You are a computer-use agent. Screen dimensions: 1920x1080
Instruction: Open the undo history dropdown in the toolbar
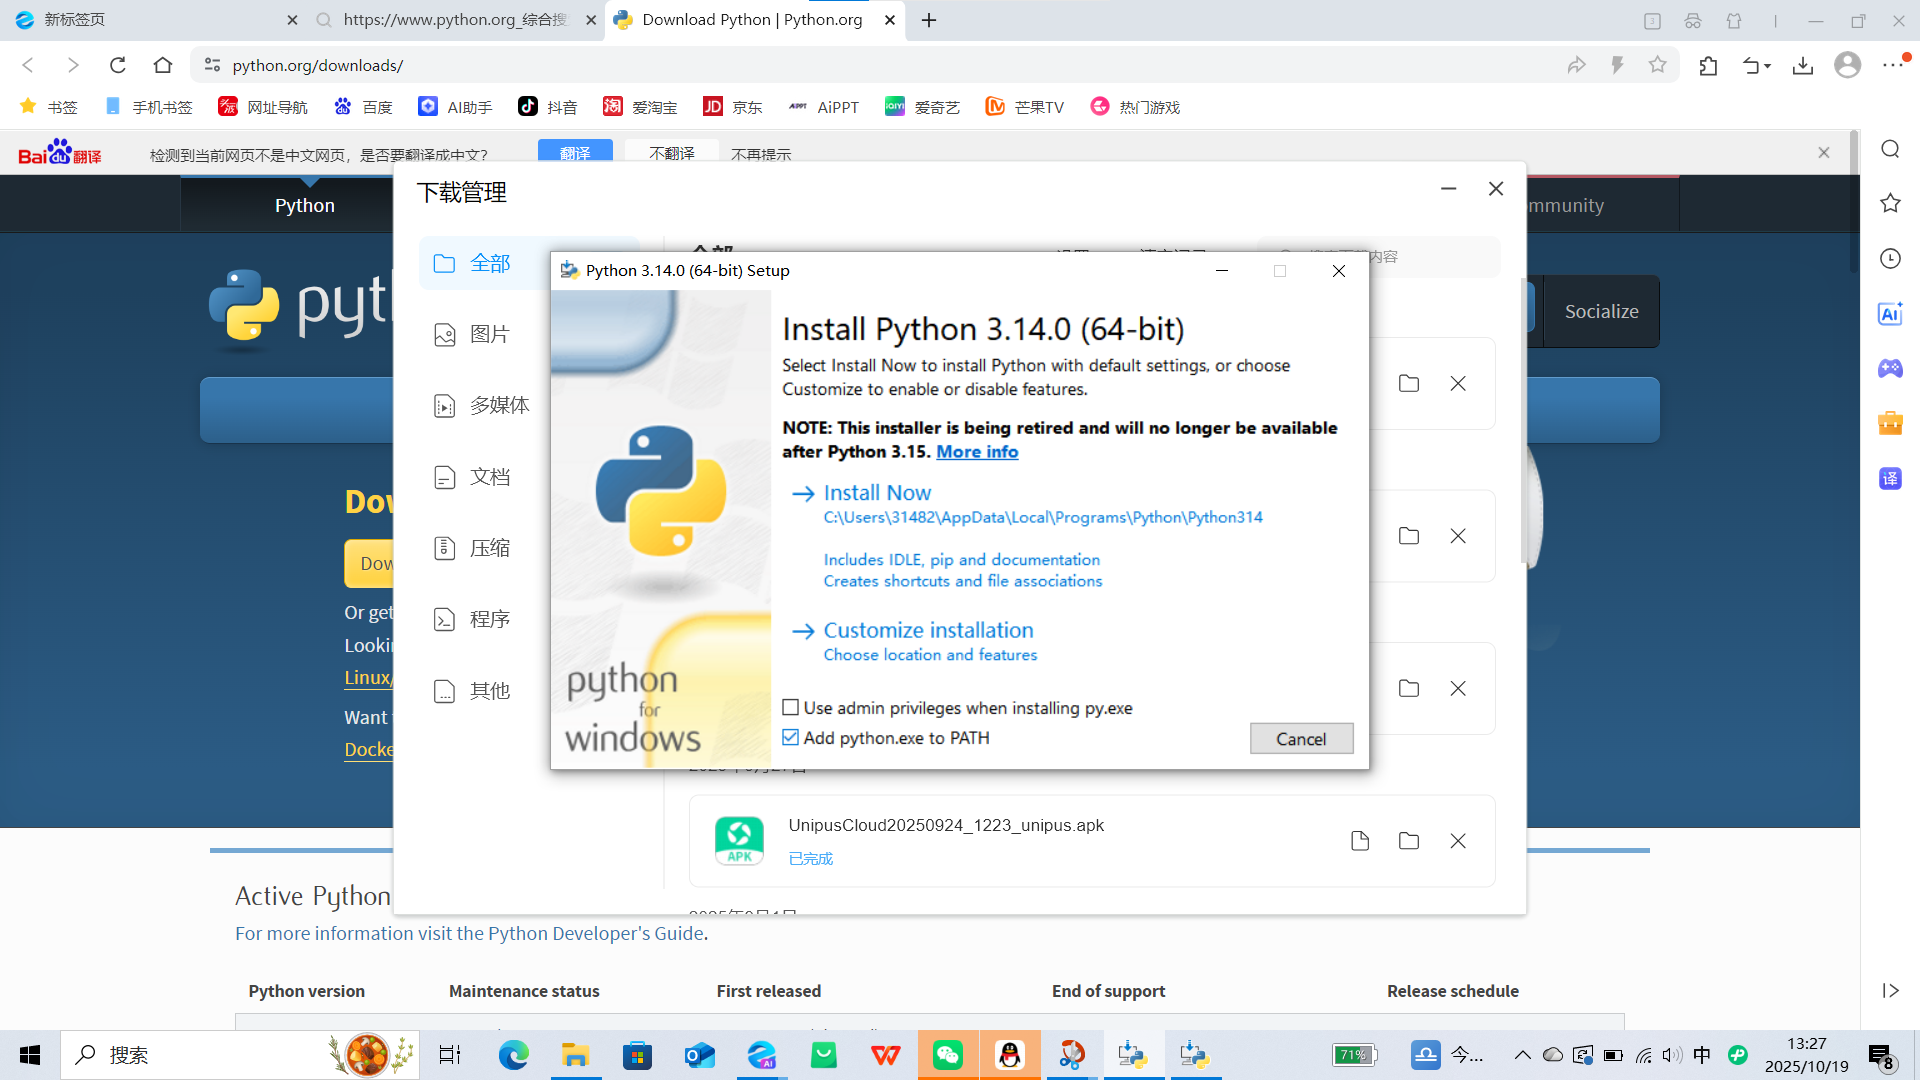pyautogui.click(x=1756, y=65)
